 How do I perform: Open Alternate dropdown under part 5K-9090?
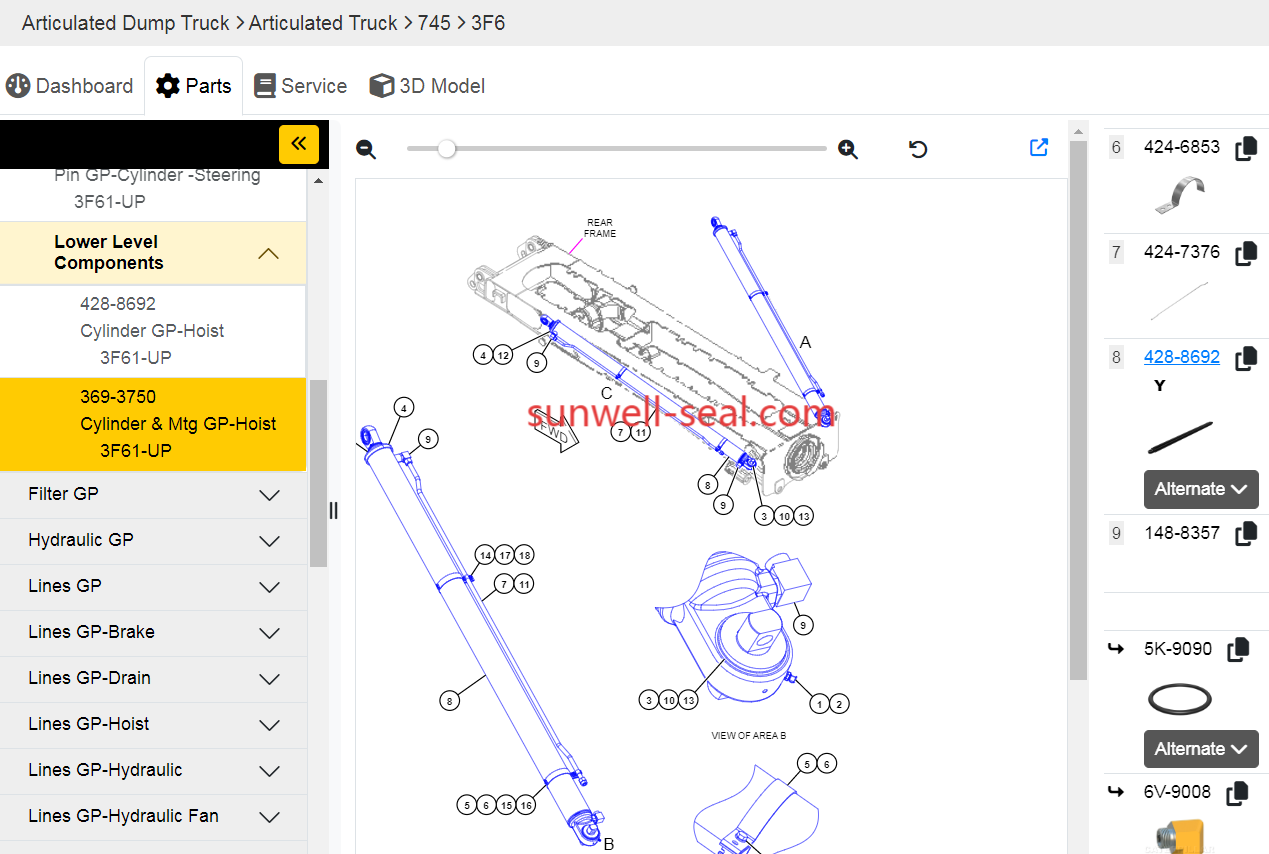pos(1200,749)
